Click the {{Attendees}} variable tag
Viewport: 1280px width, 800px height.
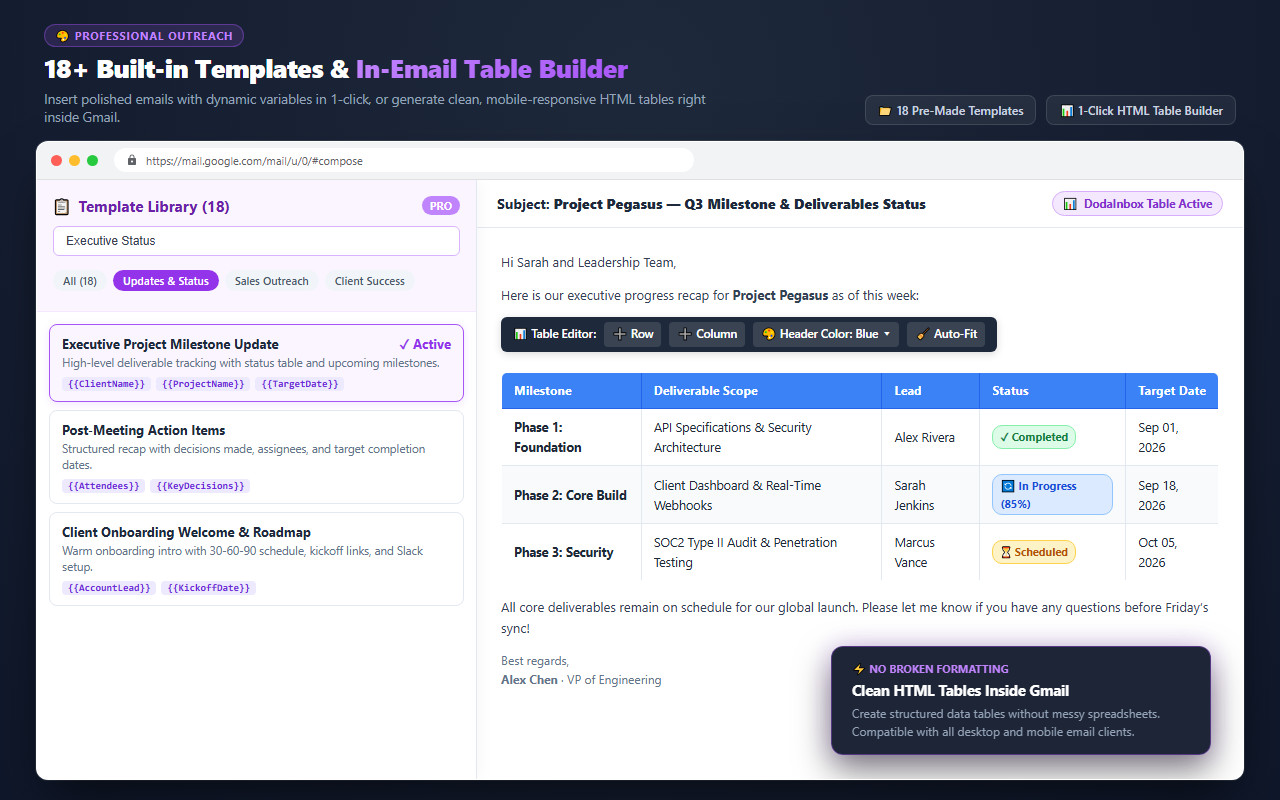pyautogui.click(x=103, y=486)
